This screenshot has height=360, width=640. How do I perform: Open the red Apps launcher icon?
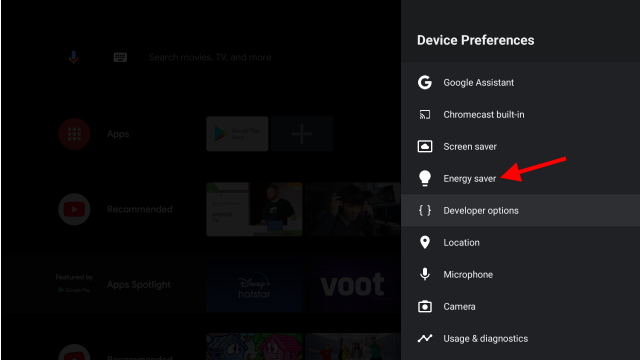pyautogui.click(x=74, y=134)
